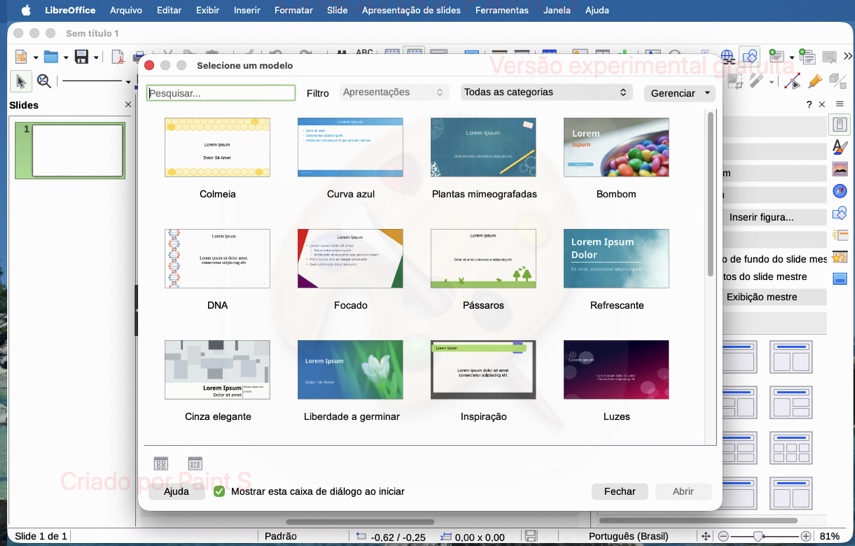Click the zoom in plus button
Screen dimensions: 855x546
tap(805, 536)
